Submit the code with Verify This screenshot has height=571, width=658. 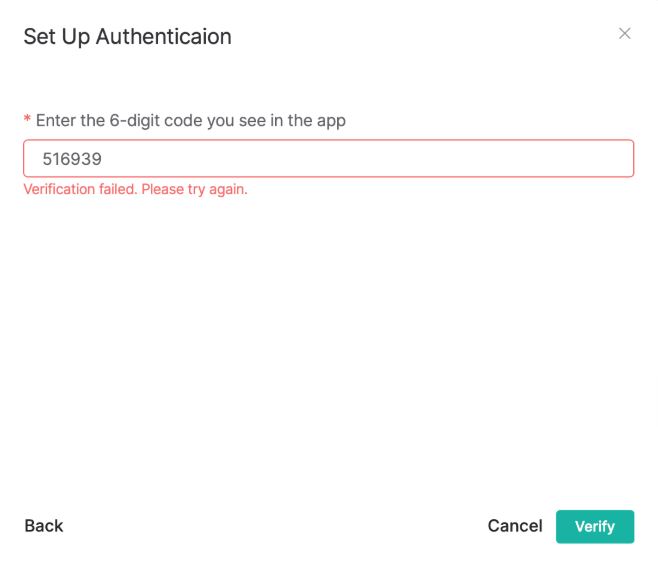pos(595,526)
